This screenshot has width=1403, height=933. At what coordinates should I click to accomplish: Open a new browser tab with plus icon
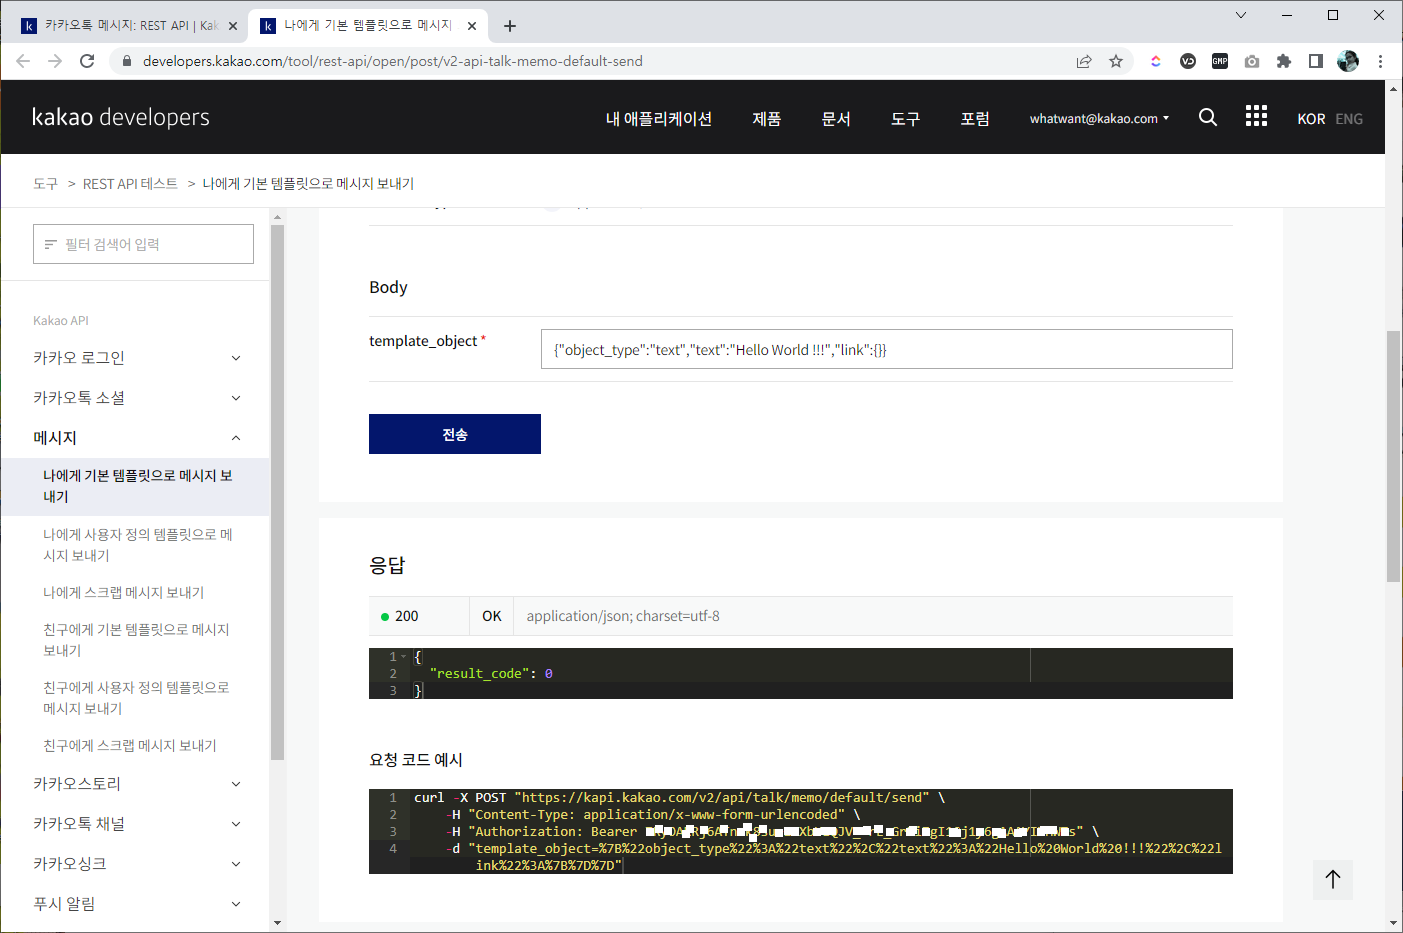pyautogui.click(x=510, y=26)
